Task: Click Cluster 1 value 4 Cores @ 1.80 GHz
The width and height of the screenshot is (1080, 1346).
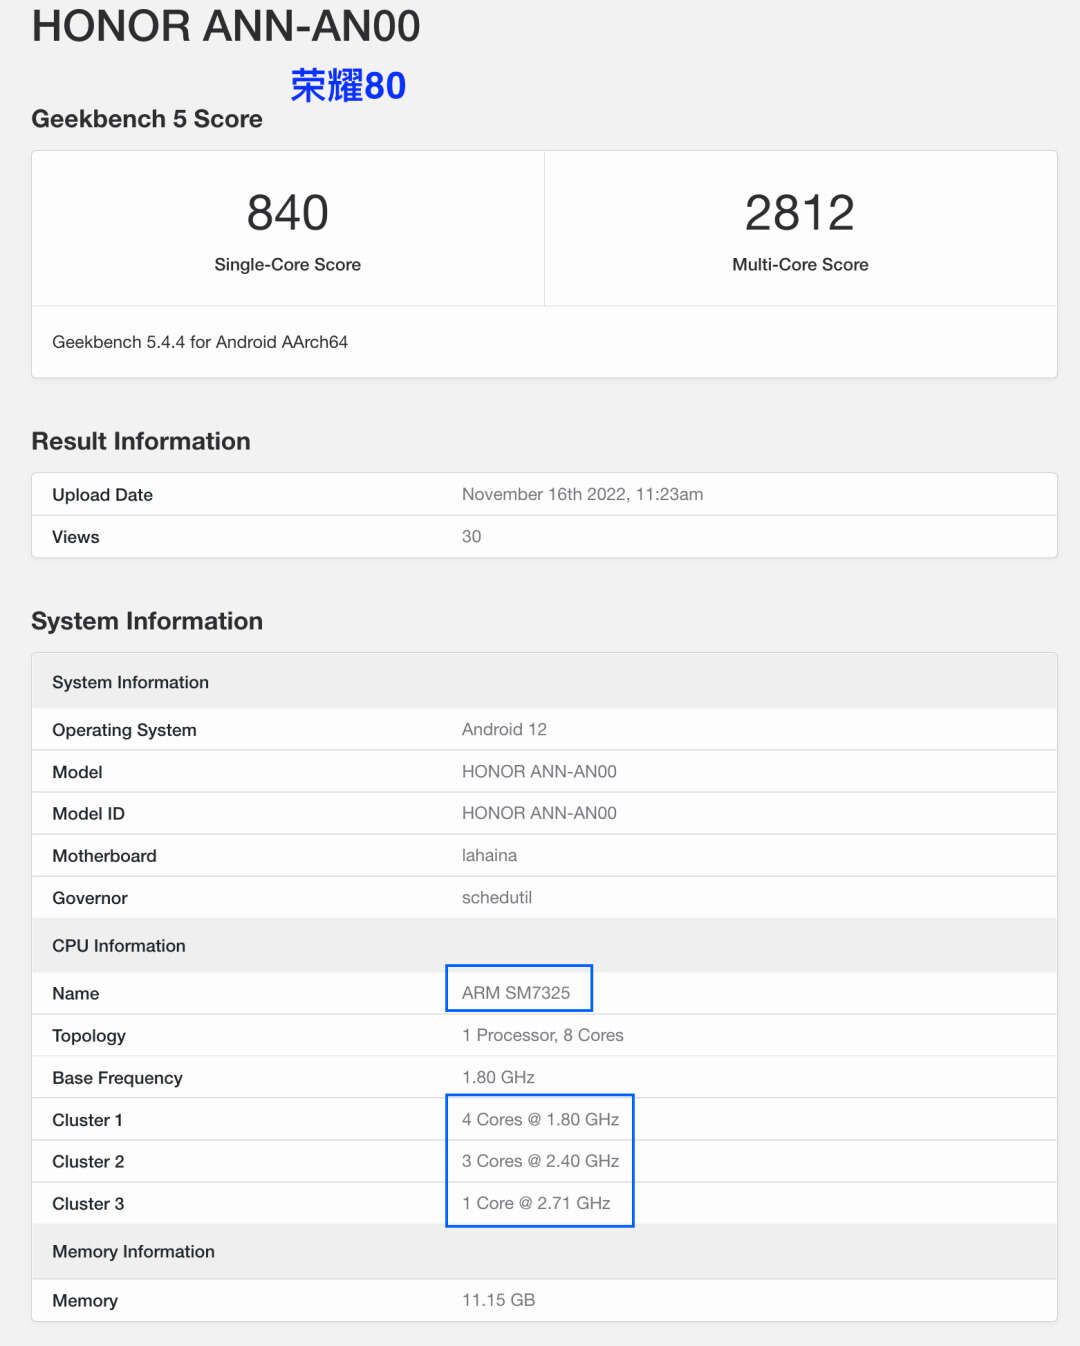Action: (540, 1119)
